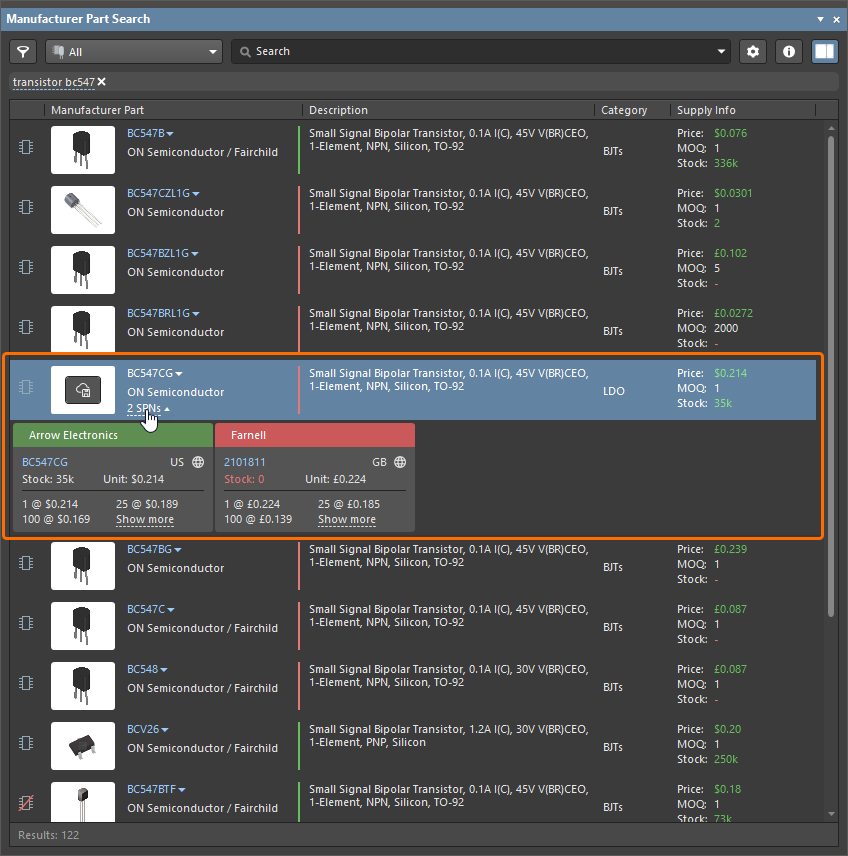The image size is (848, 856).
Task: Open search settings gear icon
Action: (753, 51)
